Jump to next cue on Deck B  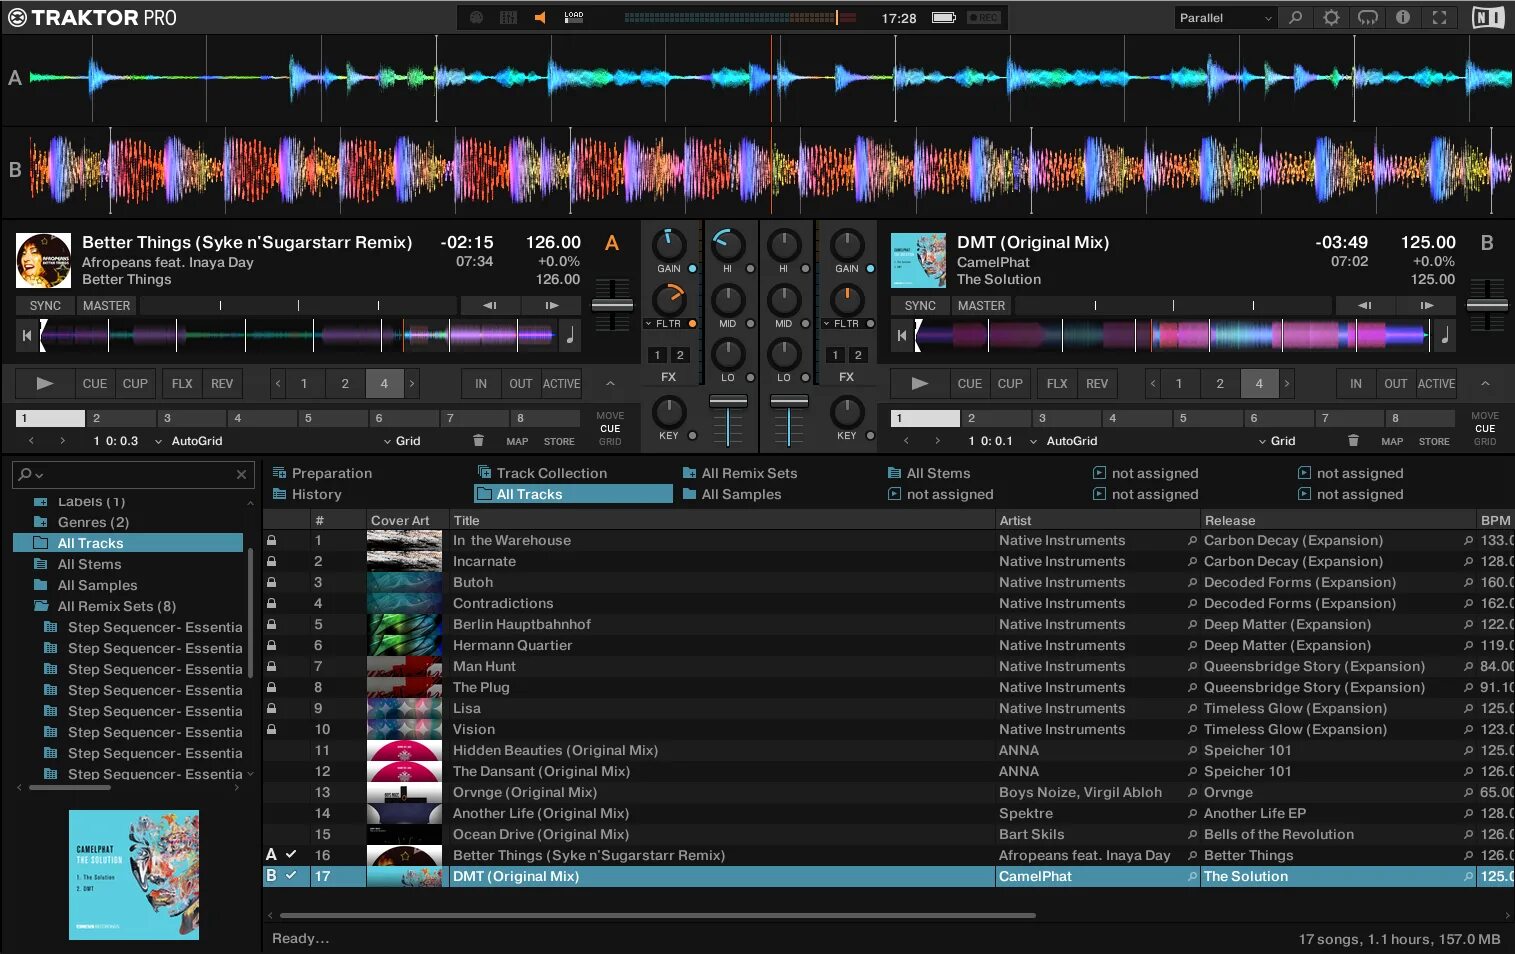coord(937,441)
